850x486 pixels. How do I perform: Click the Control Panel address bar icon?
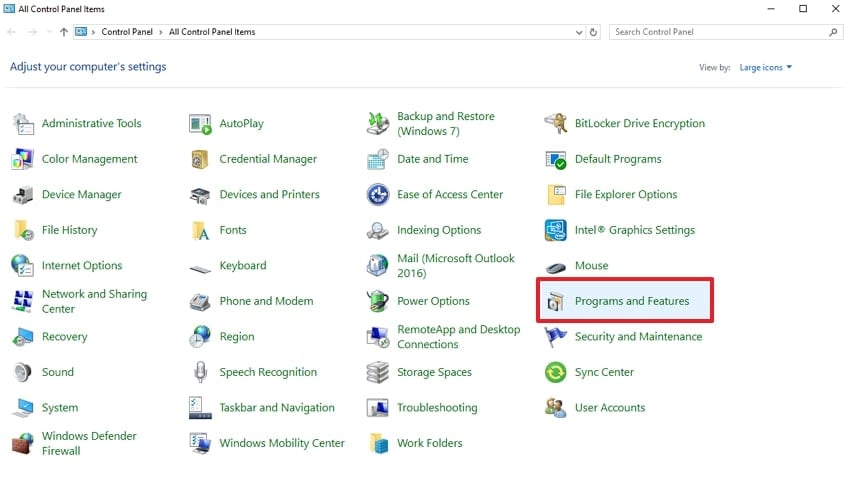81,32
